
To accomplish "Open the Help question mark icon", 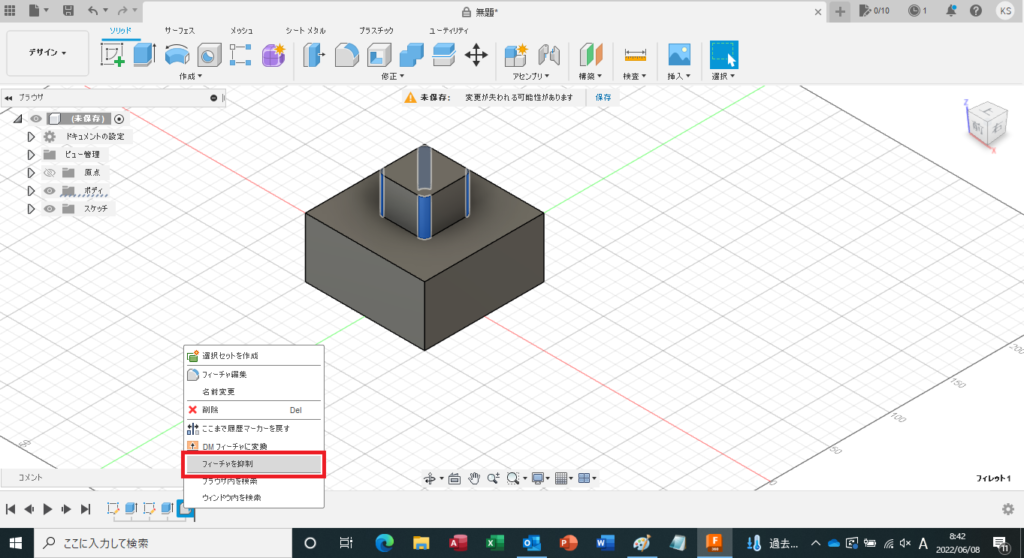I will [x=976, y=10].
